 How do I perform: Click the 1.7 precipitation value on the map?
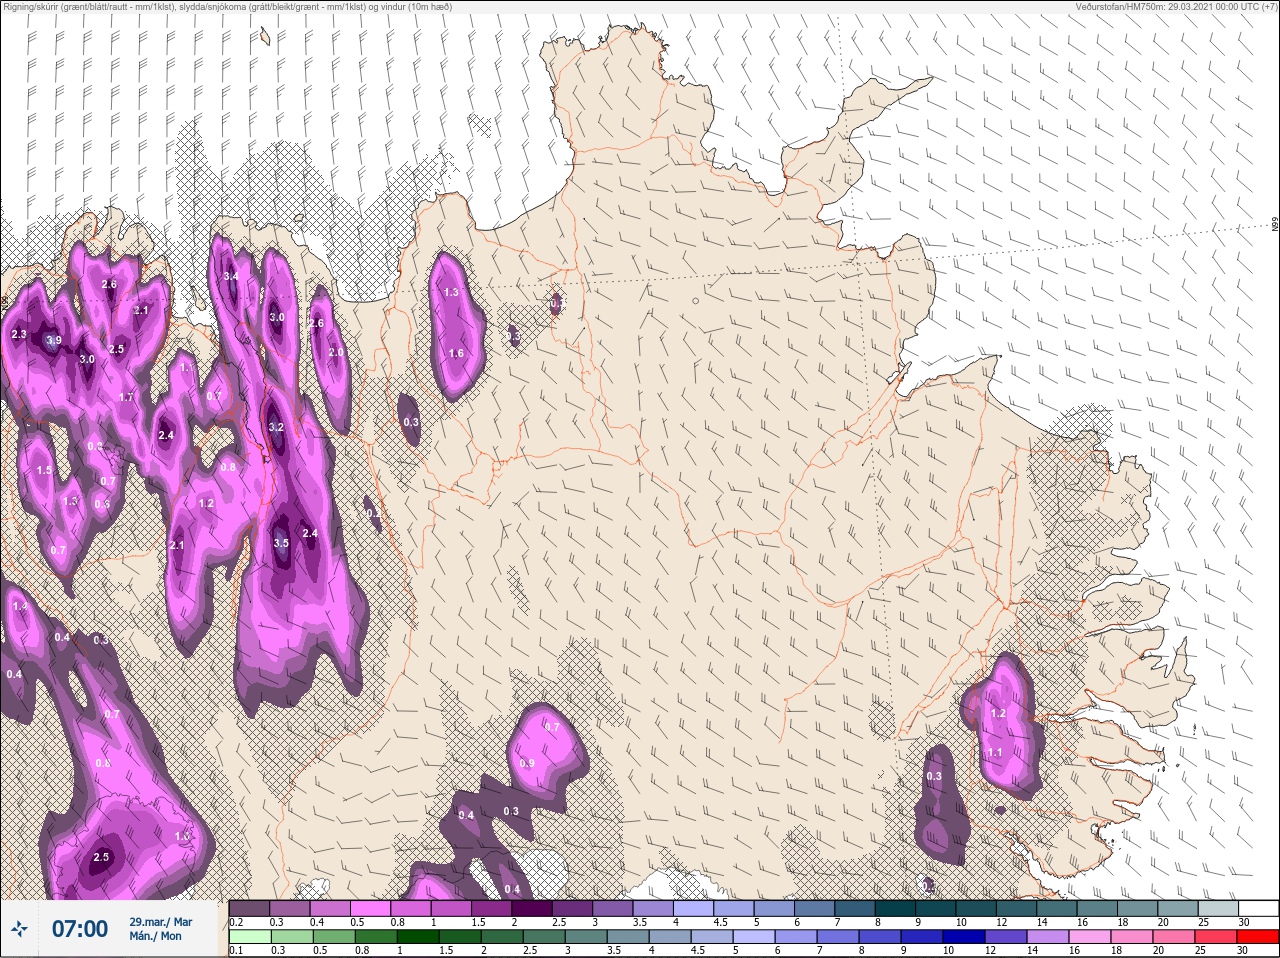pos(126,397)
